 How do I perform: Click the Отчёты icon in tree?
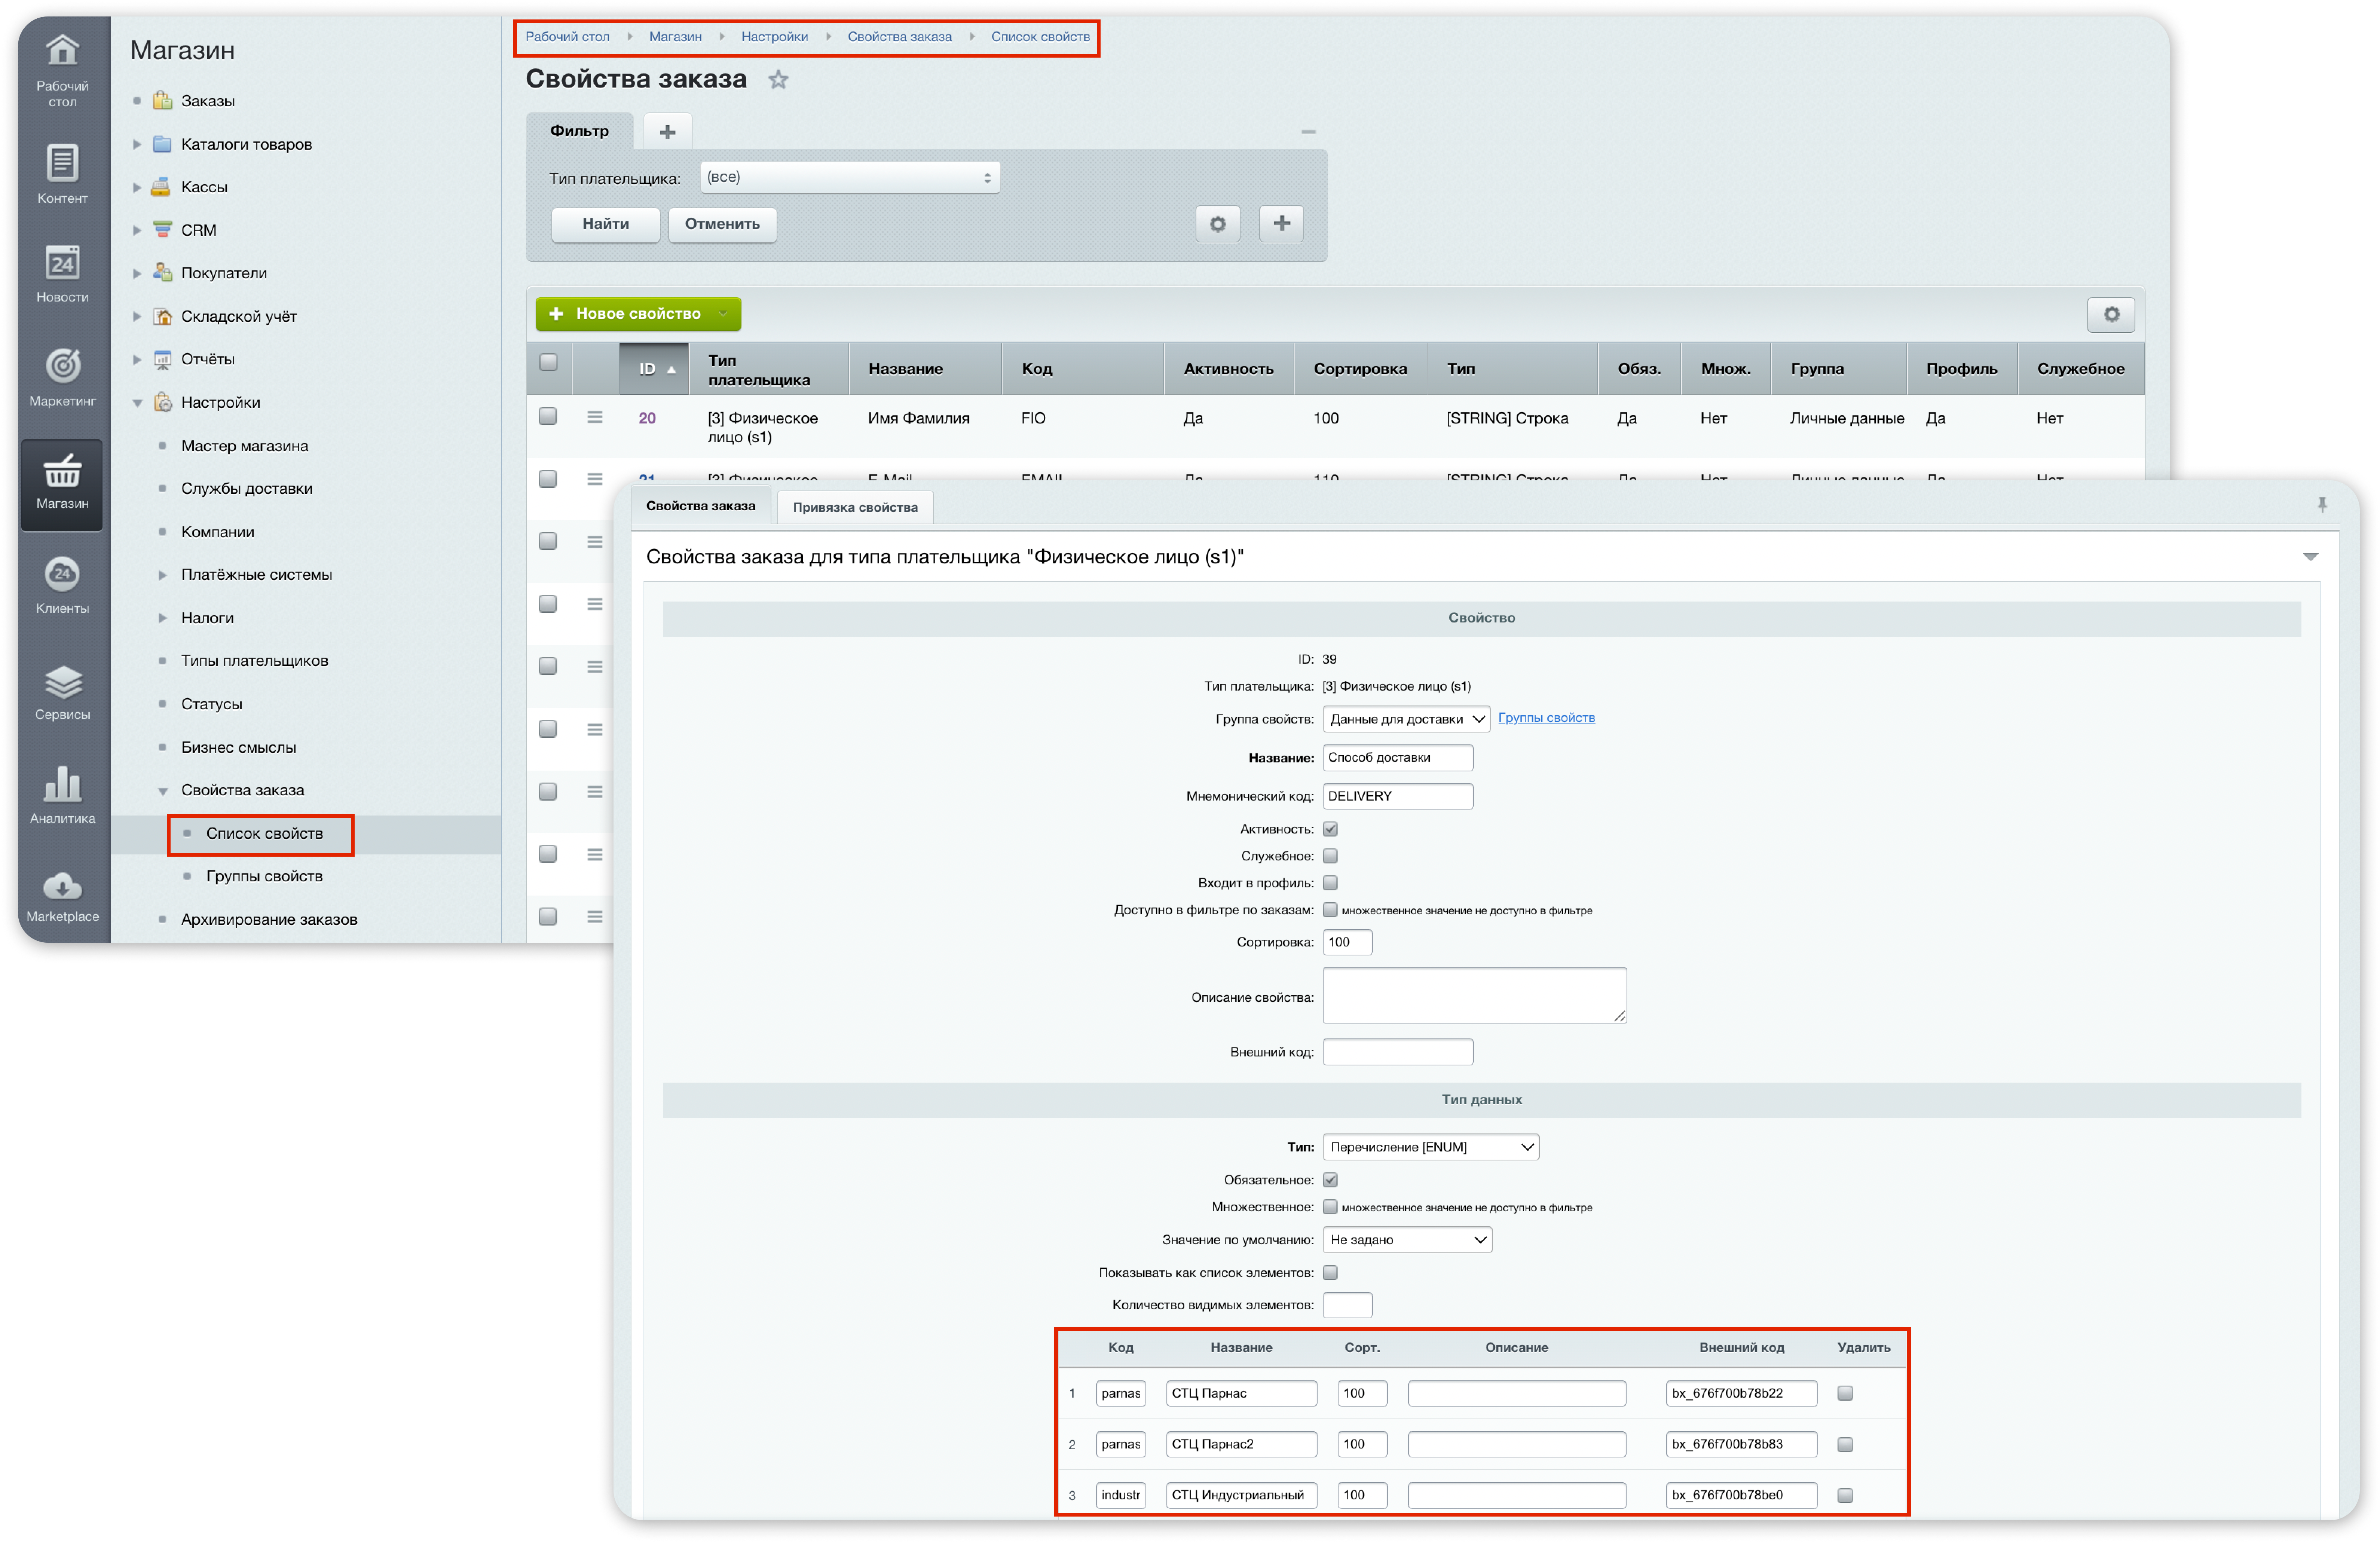pyautogui.click(x=162, y=359)
